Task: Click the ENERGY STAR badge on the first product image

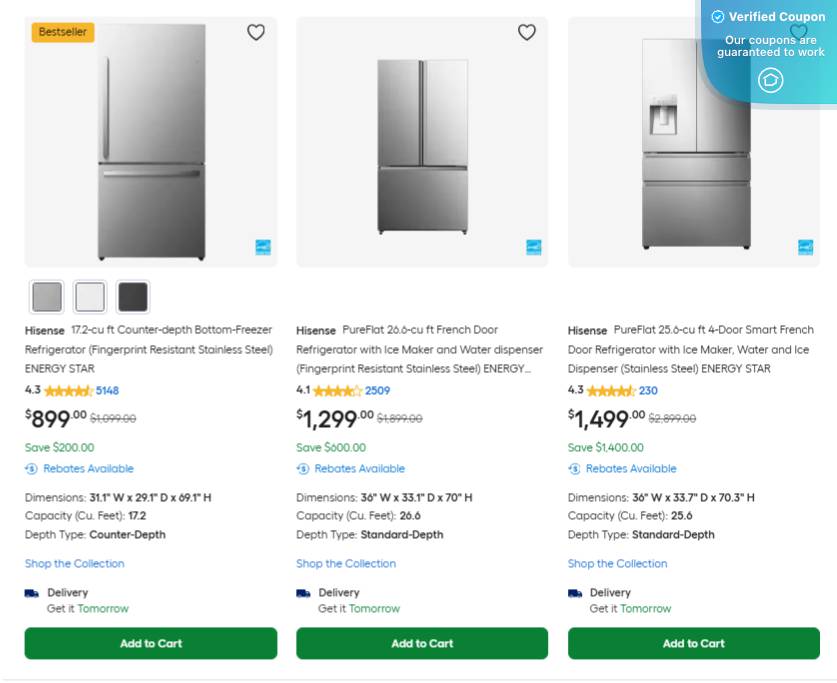Action: click(262, 247)
